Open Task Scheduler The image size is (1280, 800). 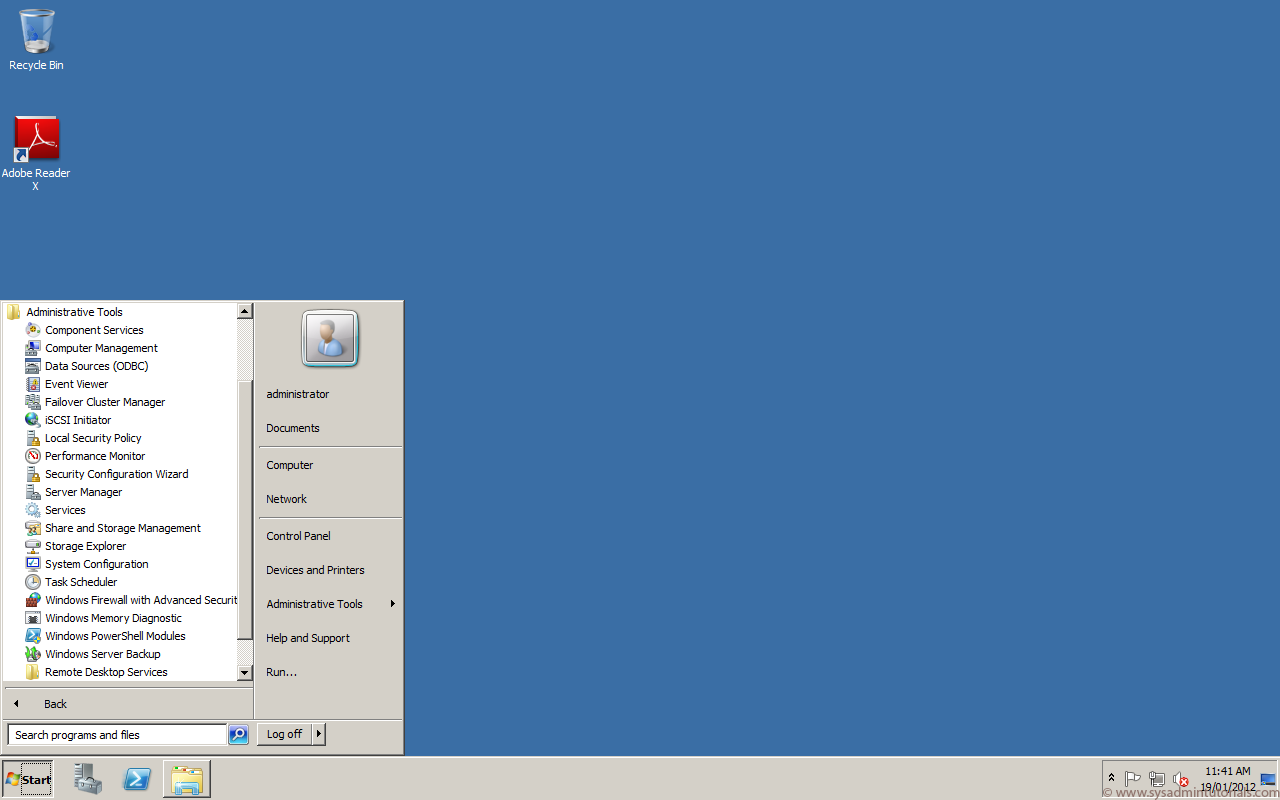tap(80, 581)
